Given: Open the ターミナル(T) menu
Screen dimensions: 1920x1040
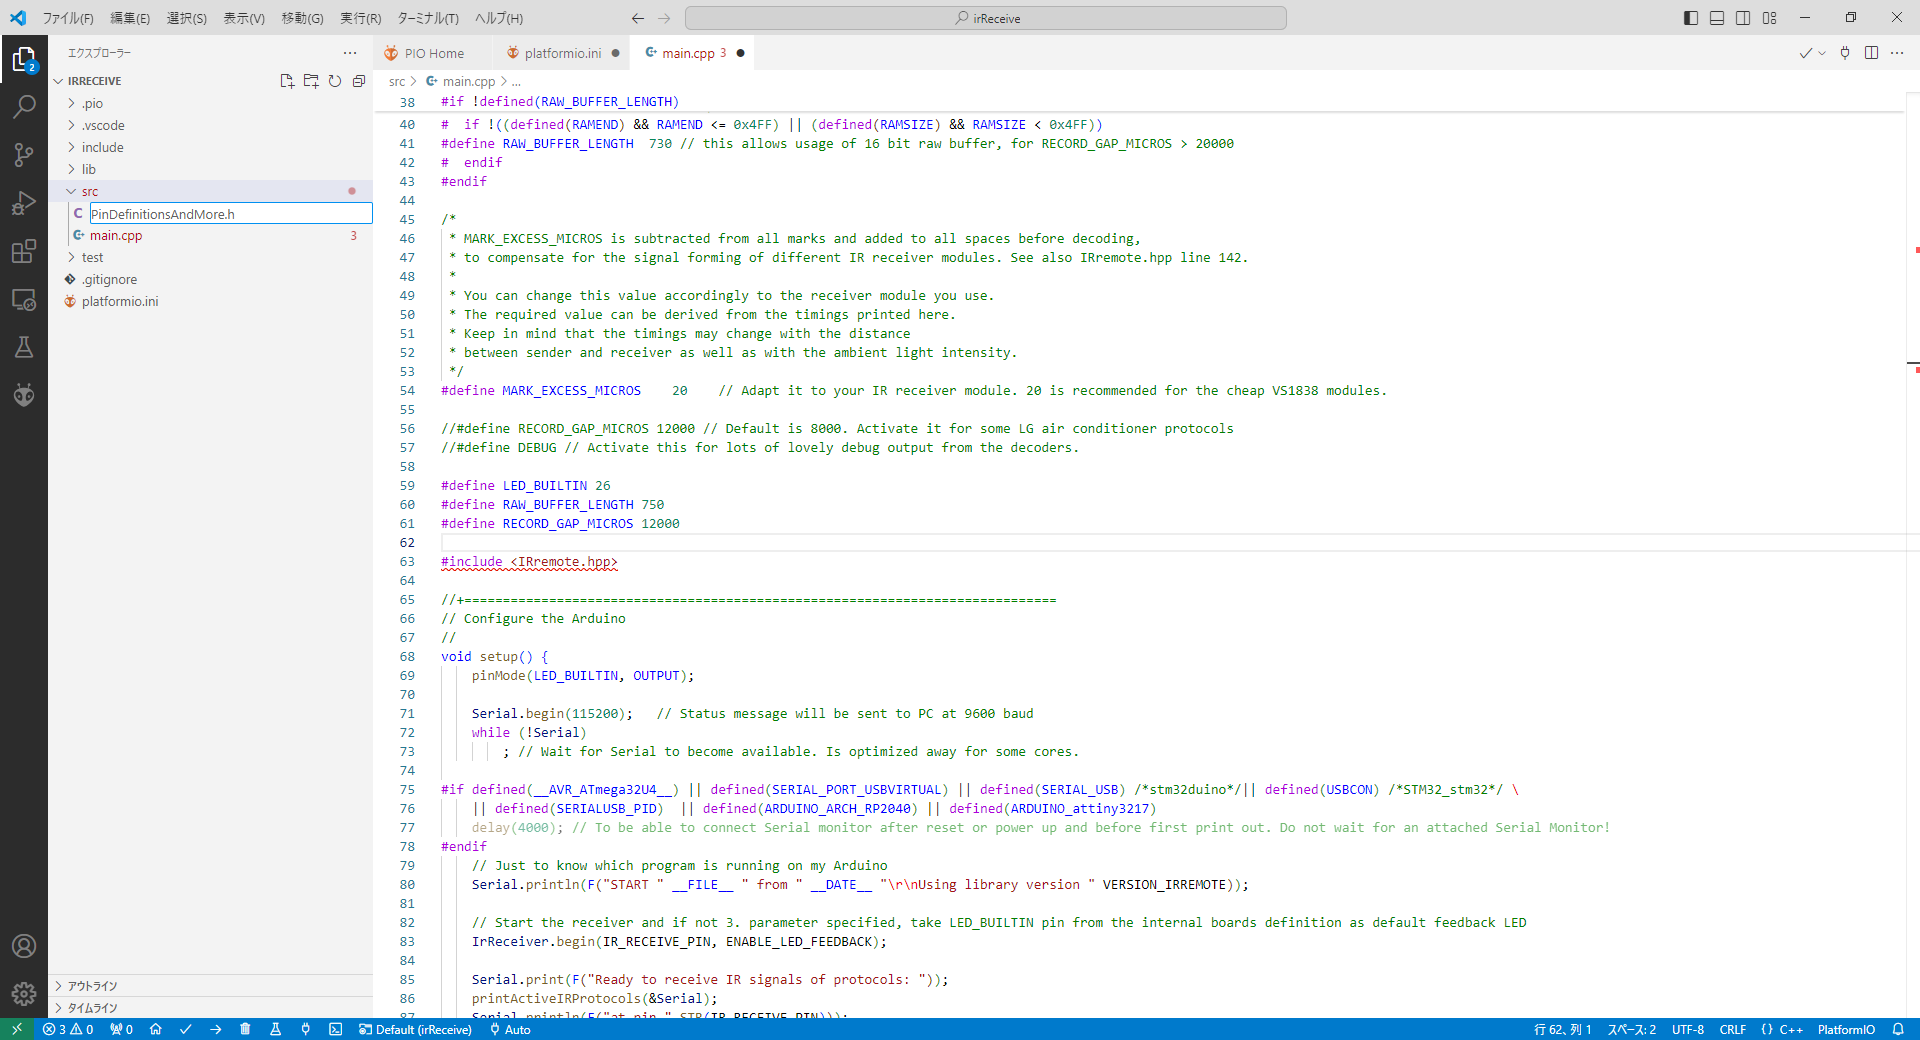Looking at the screenshot, I should (427, 18).
